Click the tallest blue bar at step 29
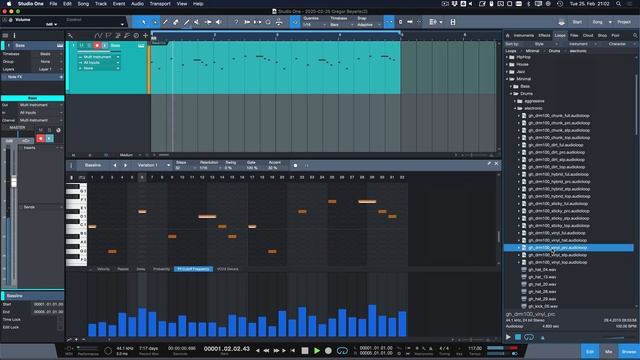Viewport: 640px width, 360px height. (372, 320)
